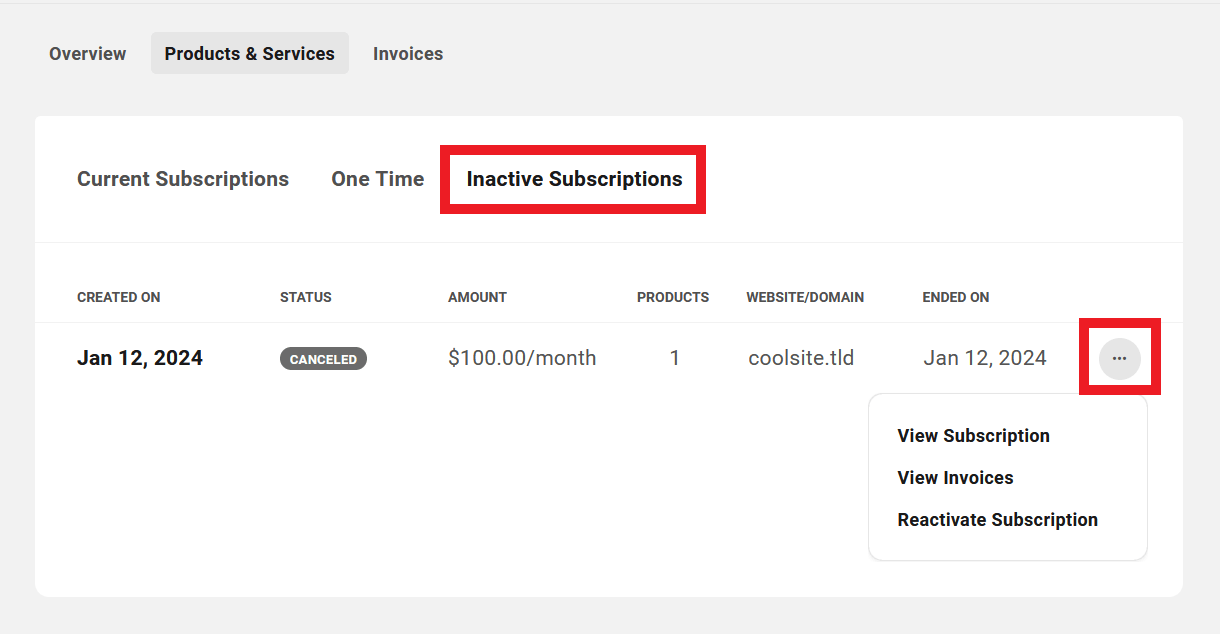Click the CANCELED status badge
This screenshot has height=634, width=1220.
click(323, 357)
